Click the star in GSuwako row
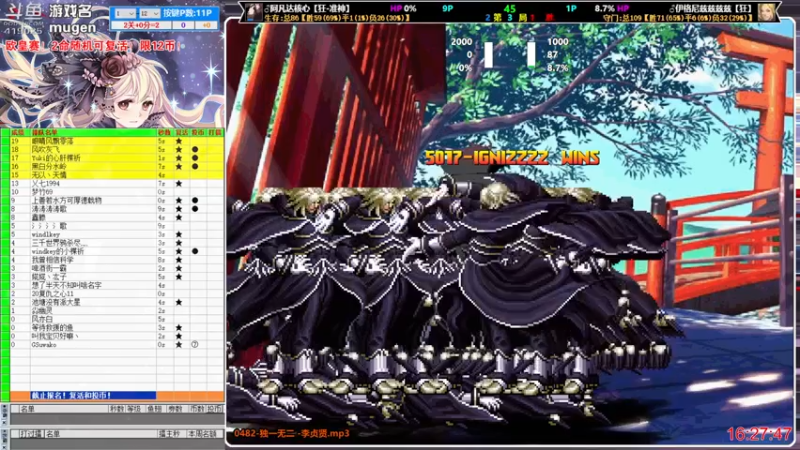The image size is (800, 450). pos(179,344)
